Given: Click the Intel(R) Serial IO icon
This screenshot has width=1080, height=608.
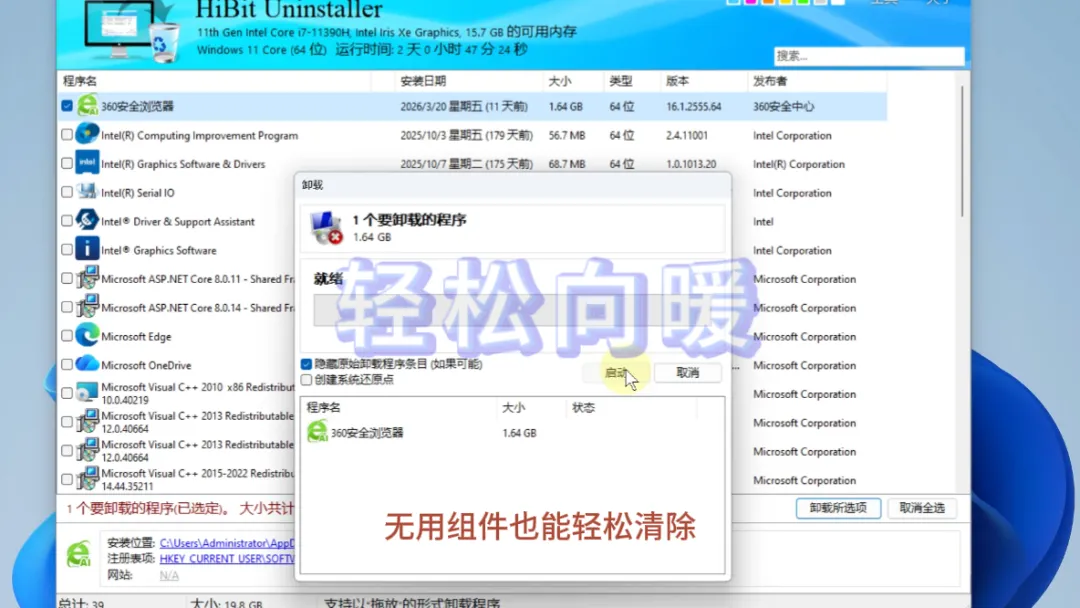Looking at the screenshot, I should pyautogui.click(x=87, y=192).
